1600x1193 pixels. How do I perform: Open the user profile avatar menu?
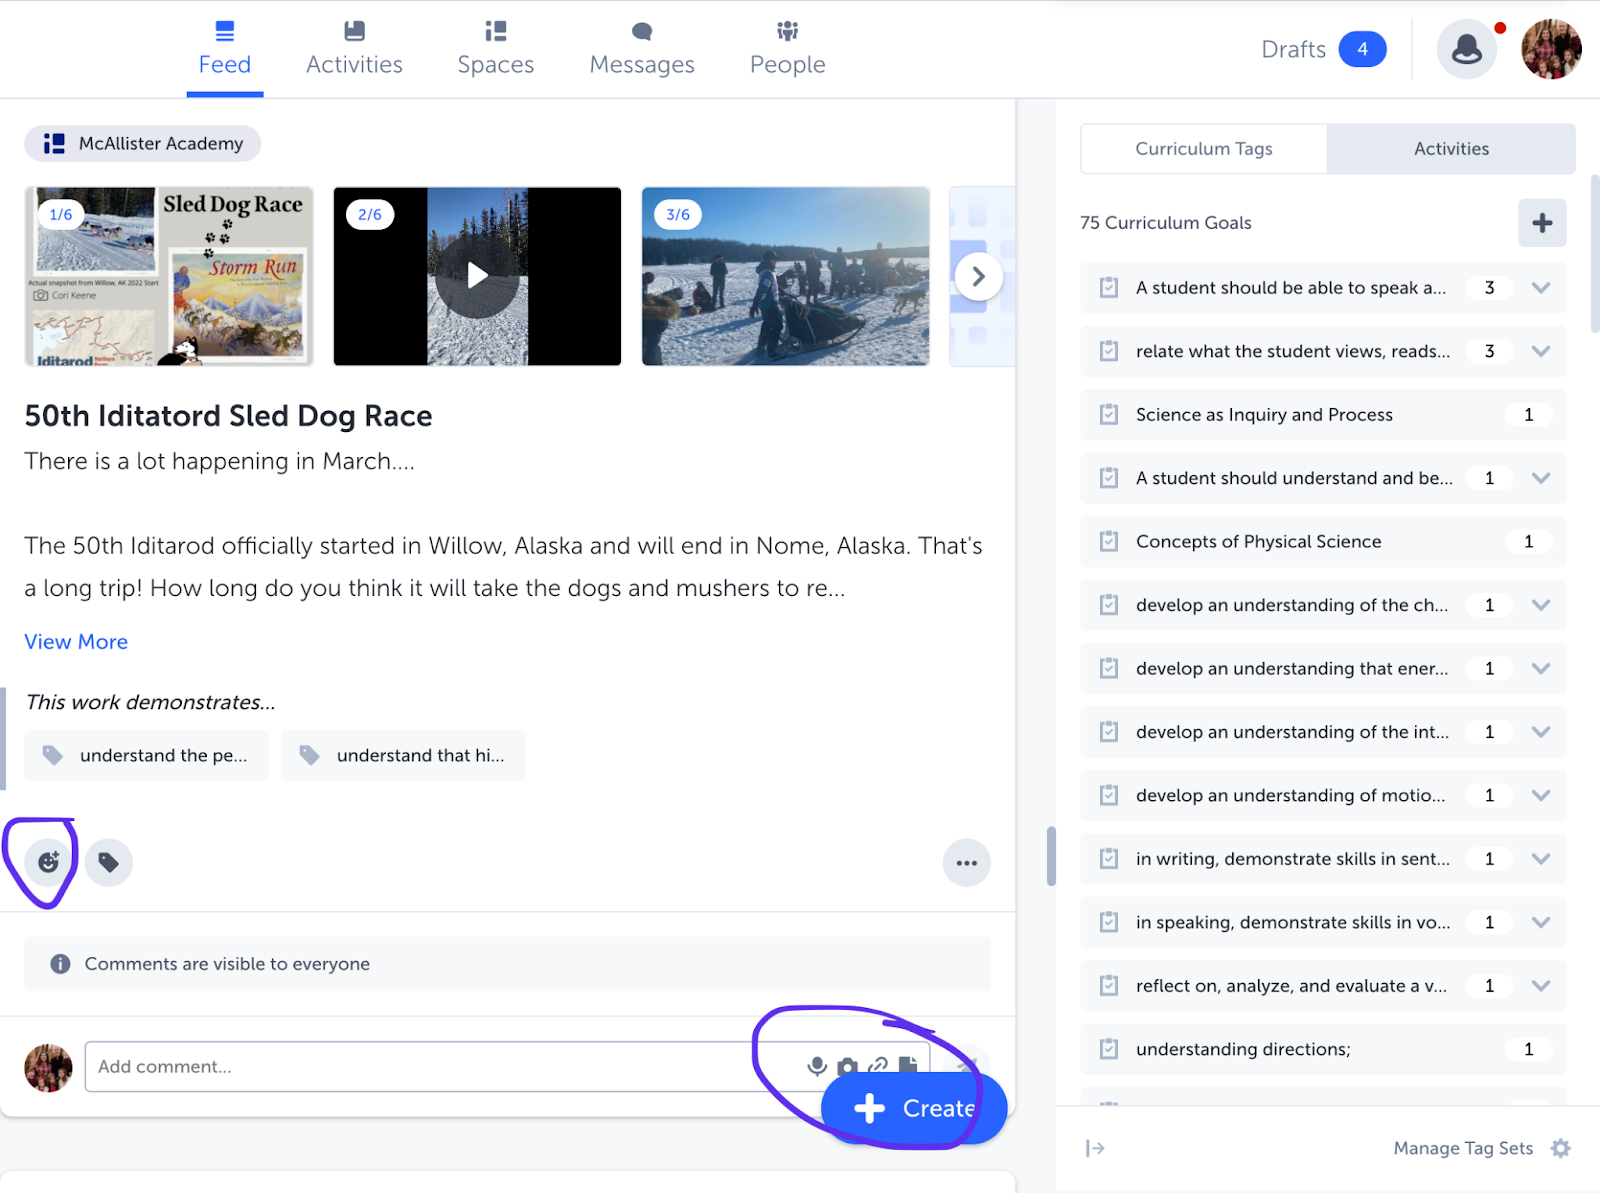coord(1551,49)
